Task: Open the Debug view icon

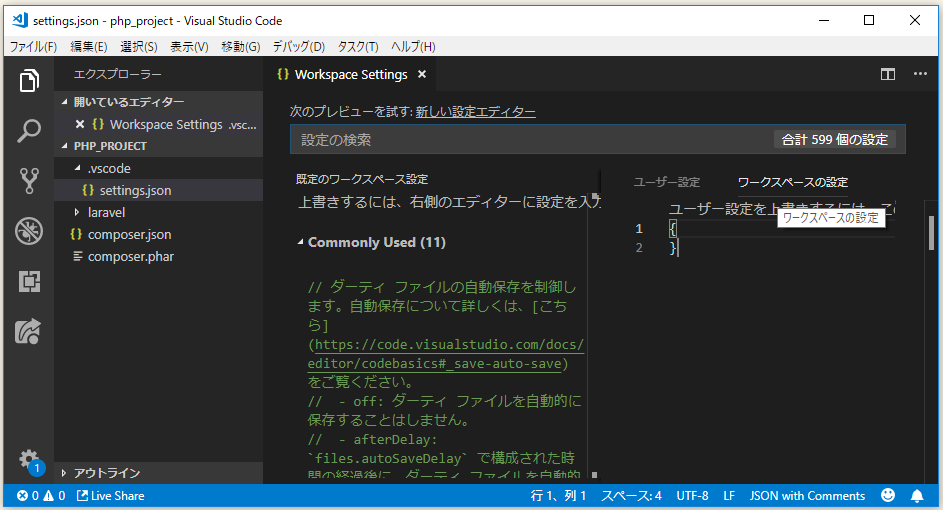Action: (29, 231)
